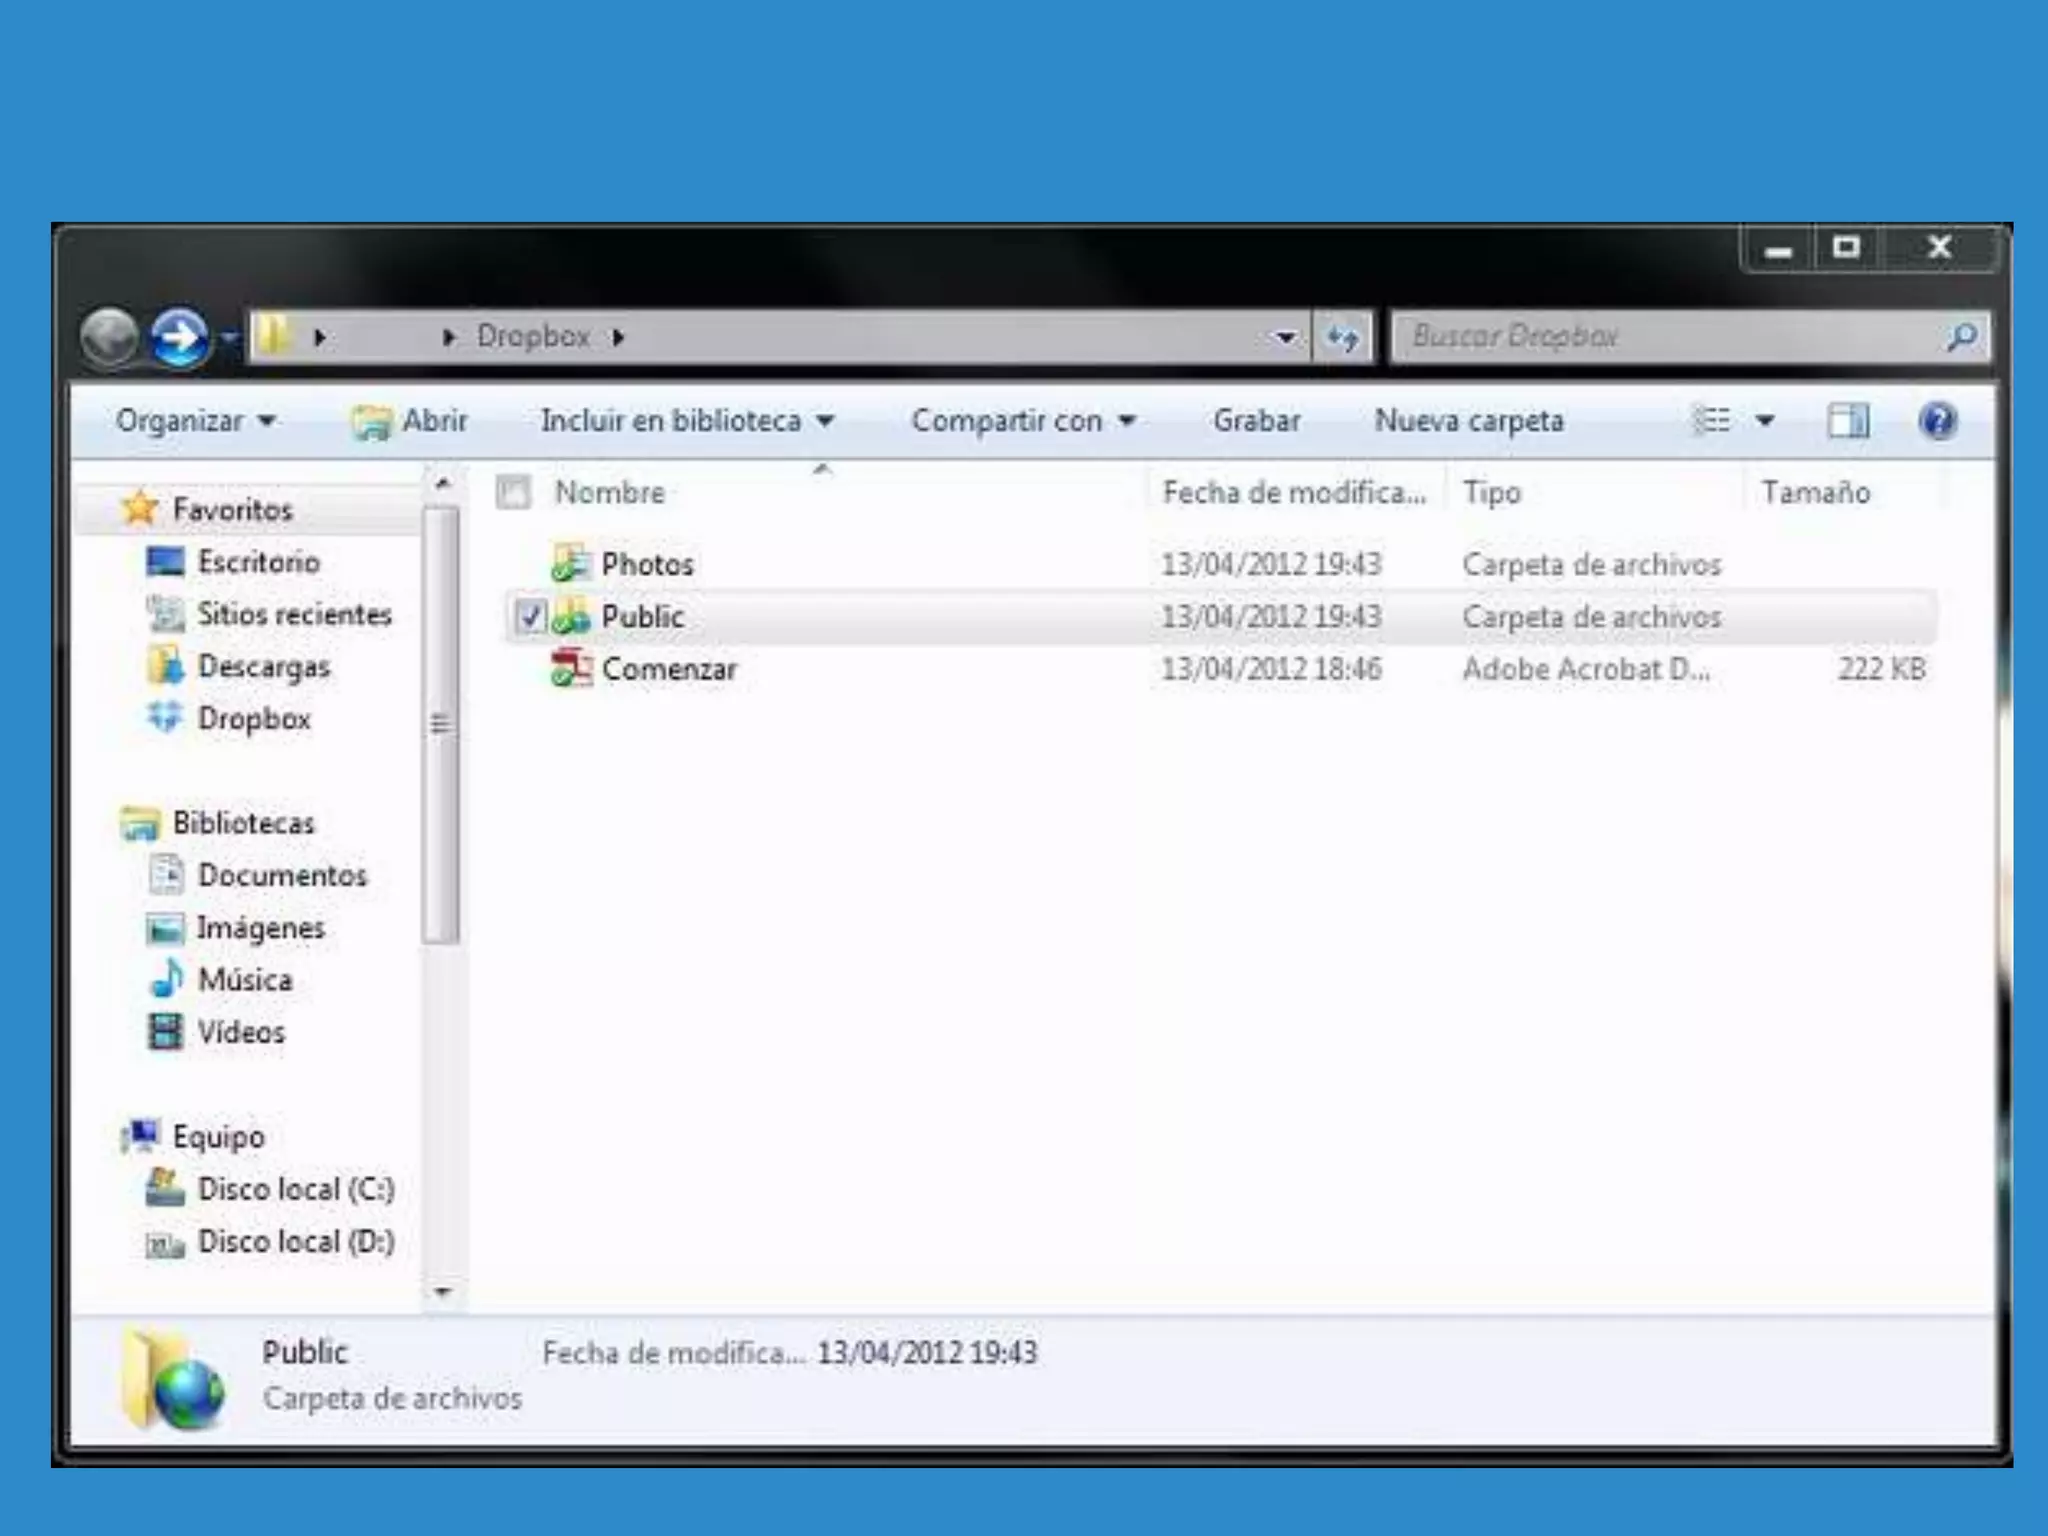This screenshot has width=2048, height=1536.
Task: Open the Comenzar PDF file
Action: pyautogui.click(x=668, y=669)
